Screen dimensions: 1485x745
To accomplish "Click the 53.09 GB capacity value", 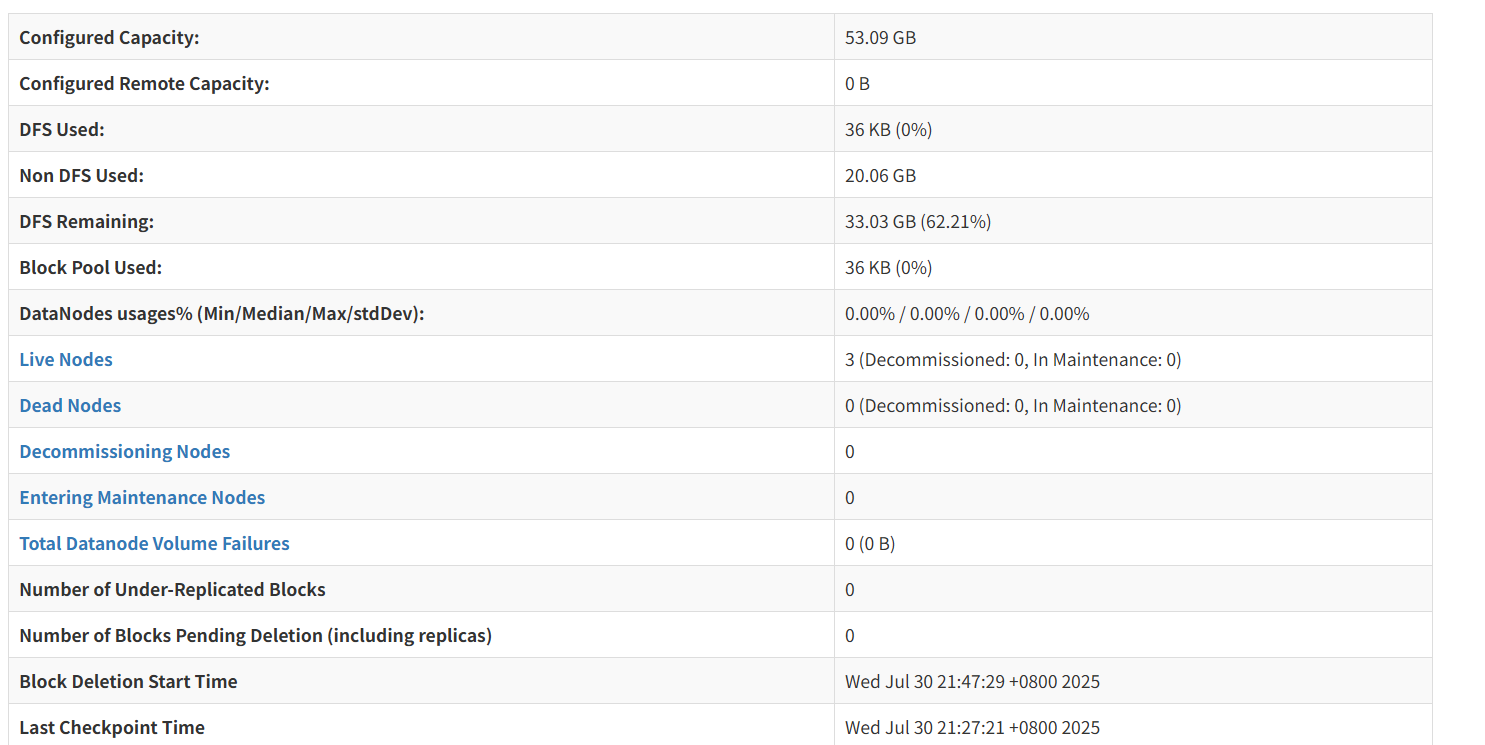I will (880, 38).
